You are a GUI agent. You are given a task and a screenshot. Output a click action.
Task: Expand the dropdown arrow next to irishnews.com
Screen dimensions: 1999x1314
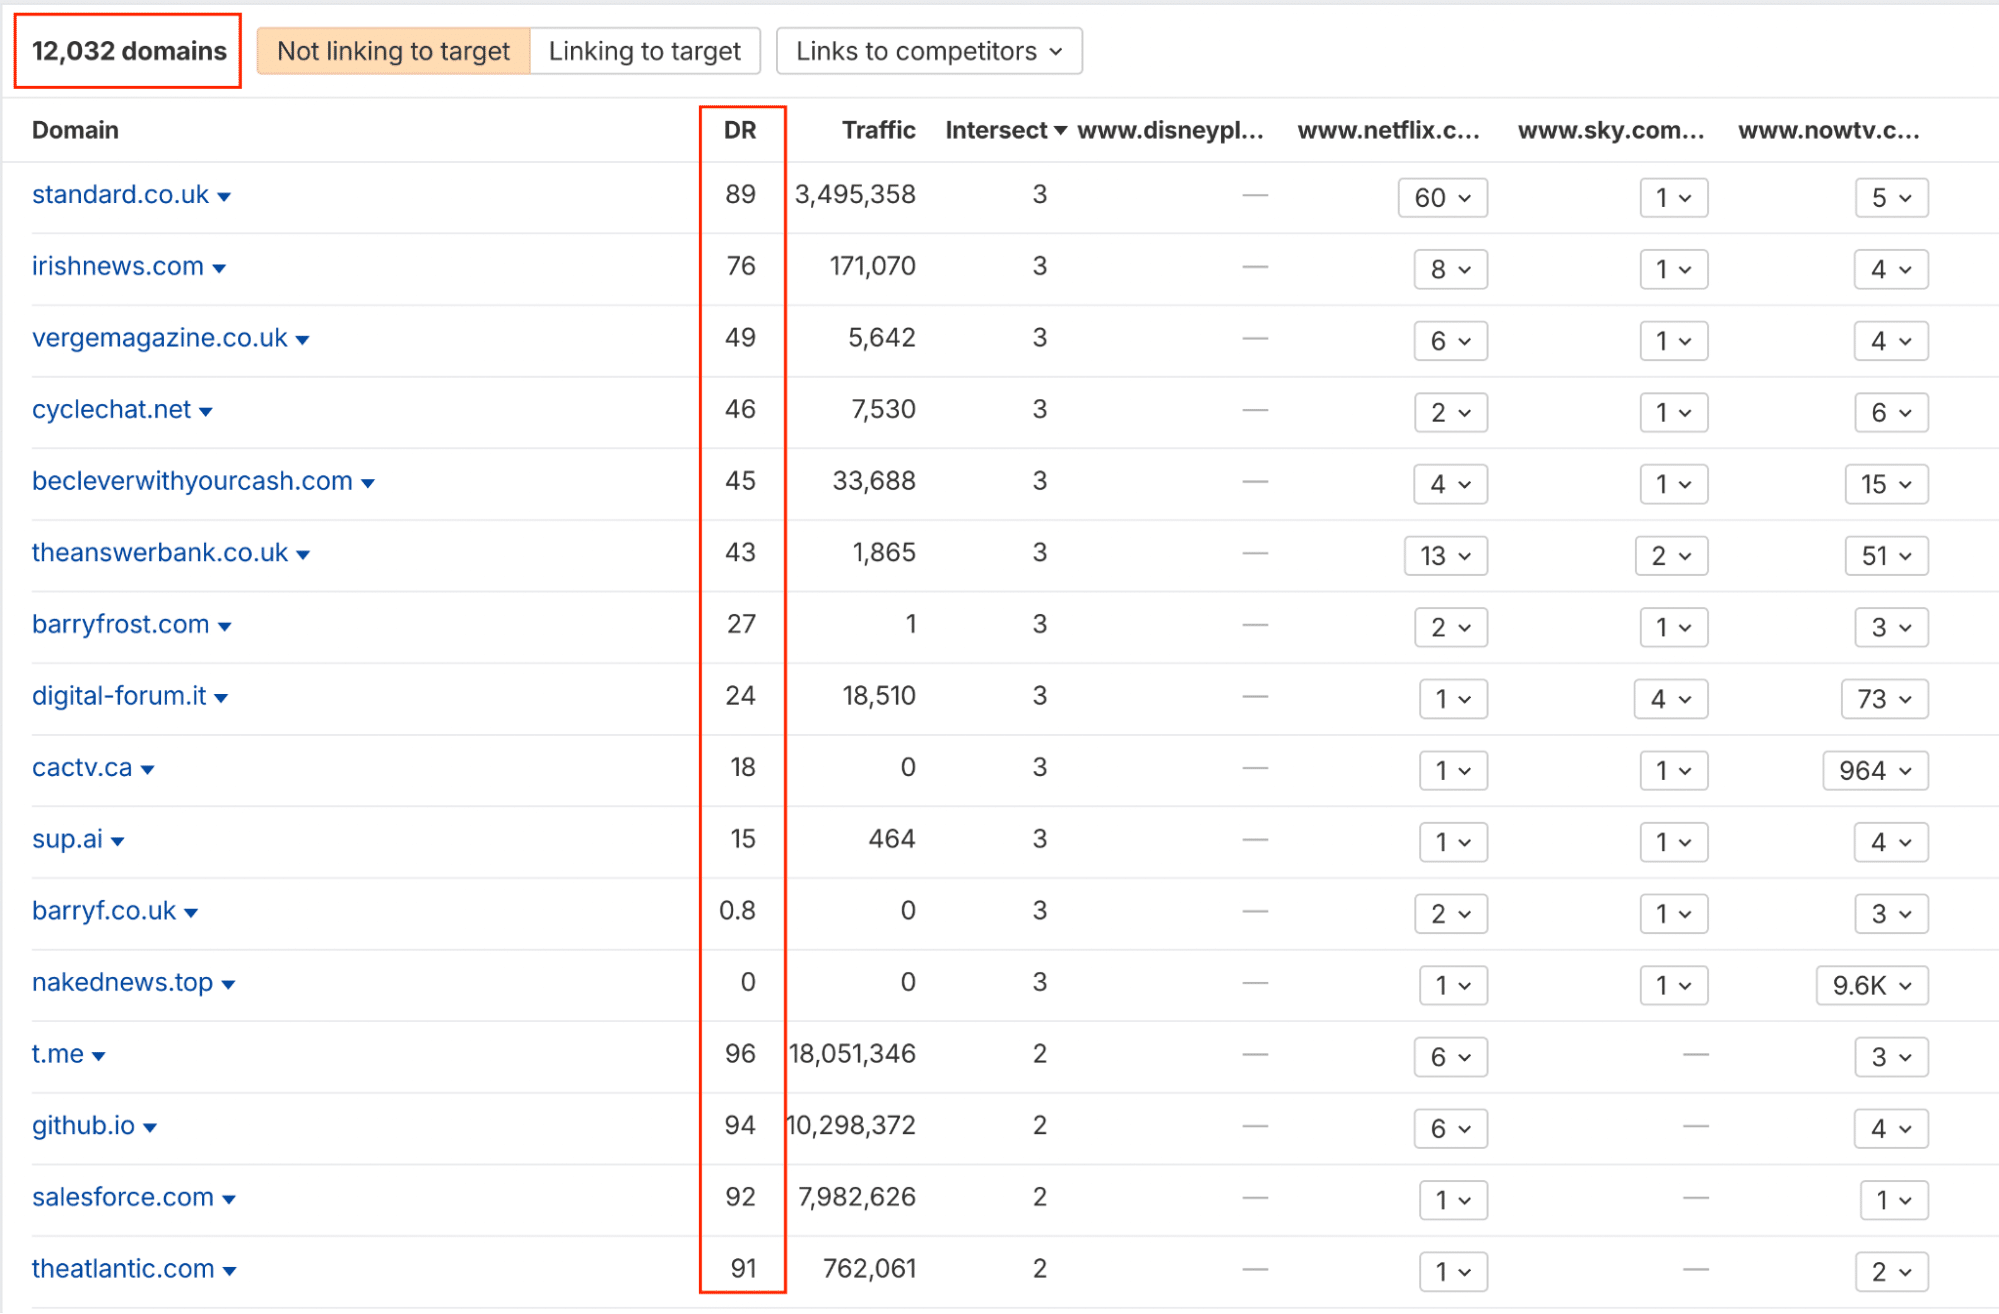tap(220, 268)
